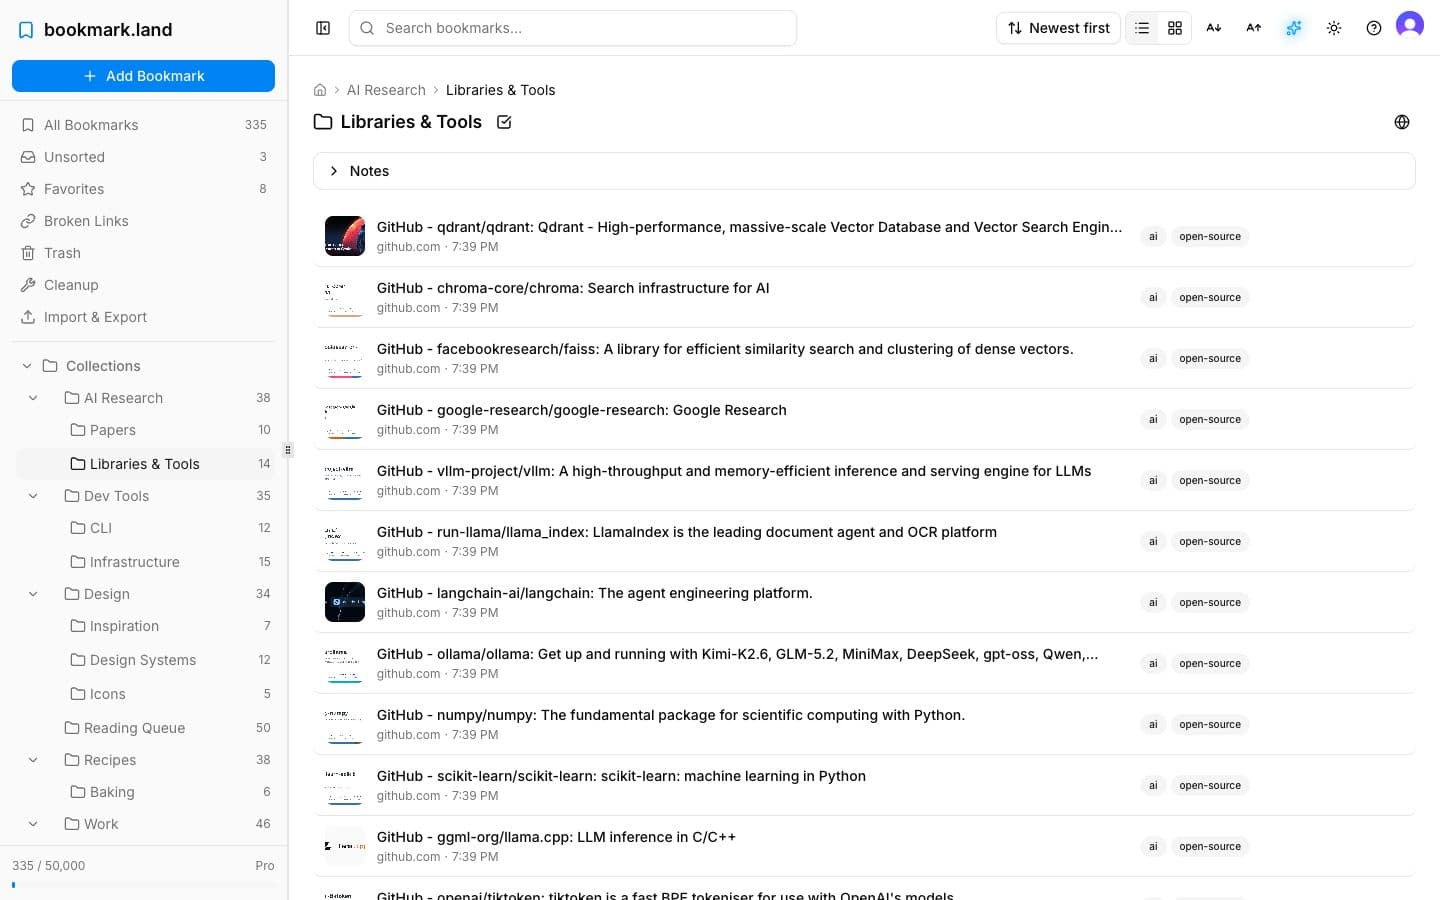The height and width of the screenshot is (900, 1440).
Task: Toggle selection mode checkbox beside Libraries & Tools title
Action: [x=504, y=122]
